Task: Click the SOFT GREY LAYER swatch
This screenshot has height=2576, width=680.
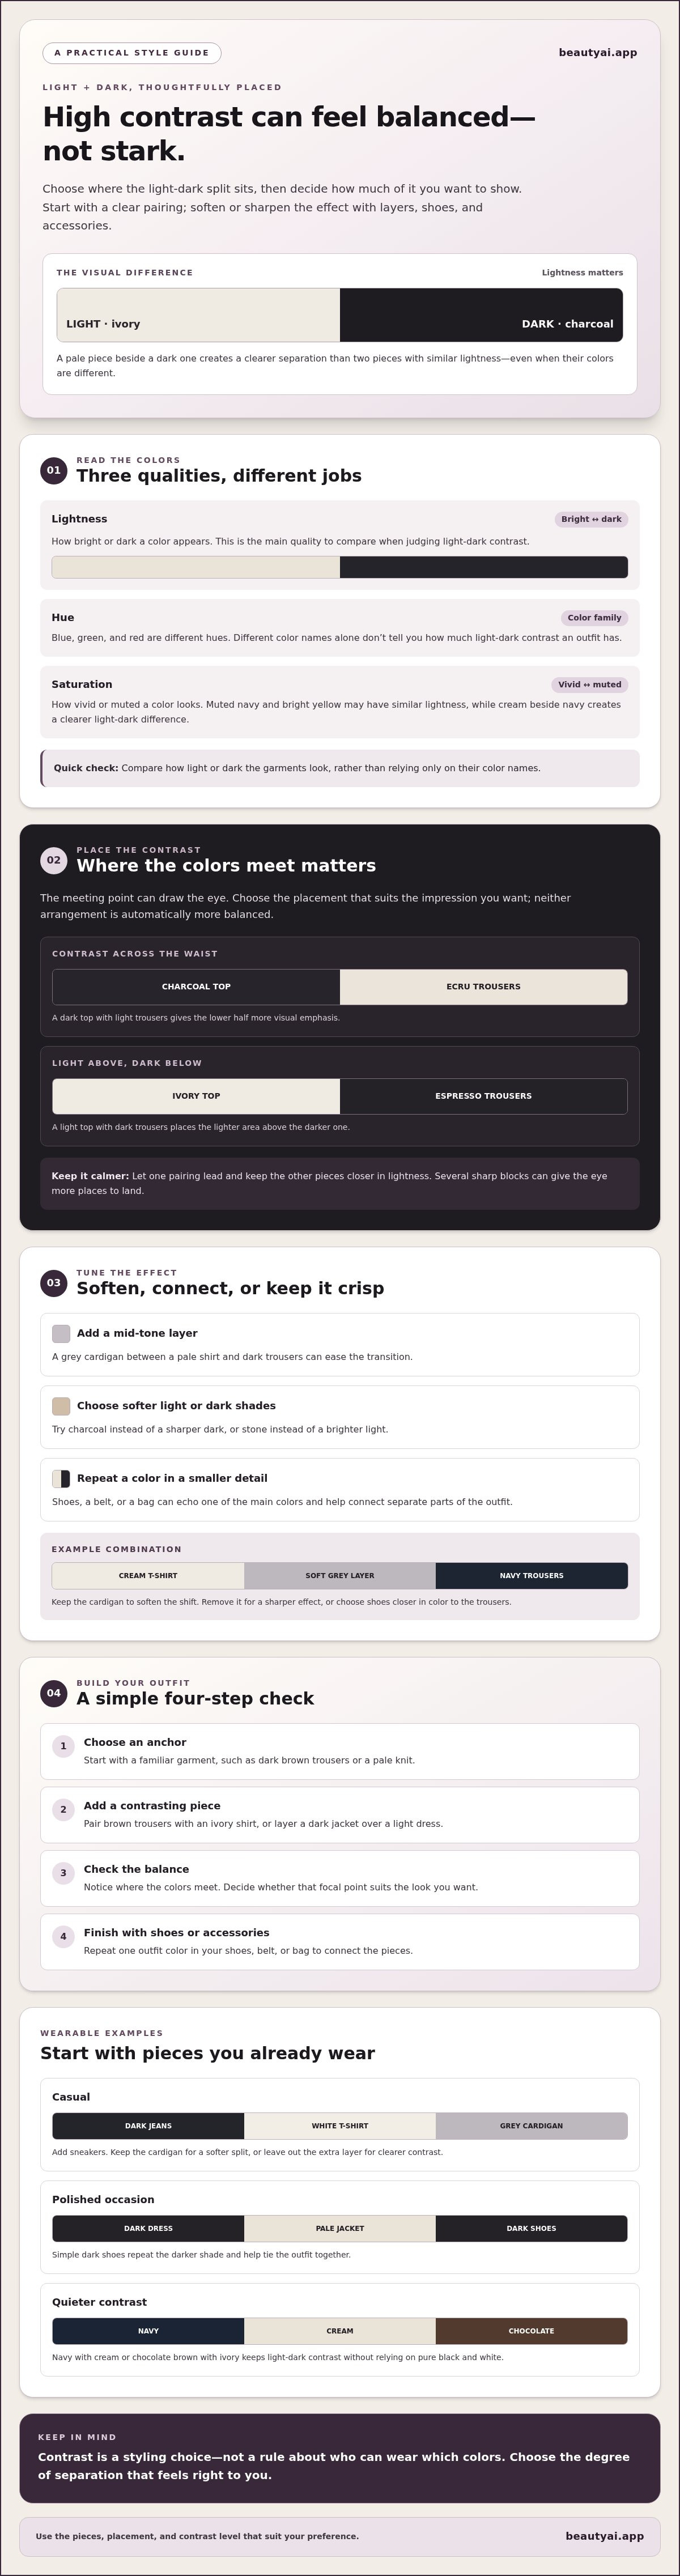Action: pos(340,1575)
